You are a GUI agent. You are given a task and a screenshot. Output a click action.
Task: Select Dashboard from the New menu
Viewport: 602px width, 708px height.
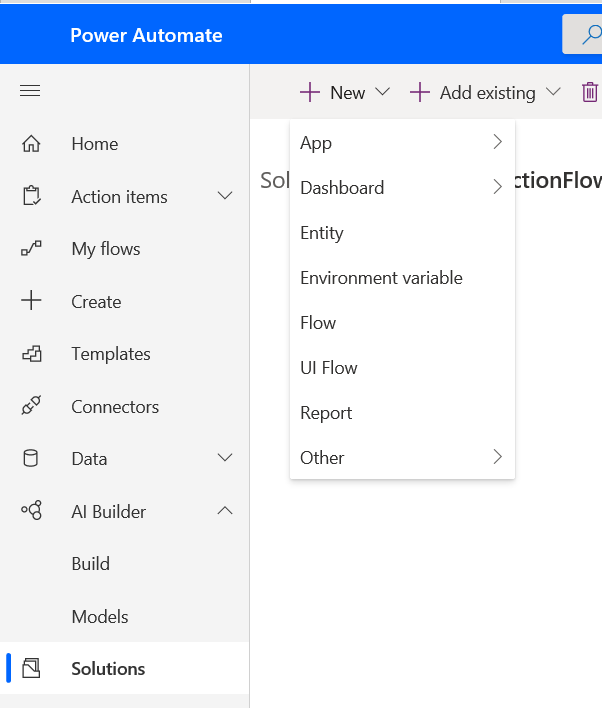[402, 187]
